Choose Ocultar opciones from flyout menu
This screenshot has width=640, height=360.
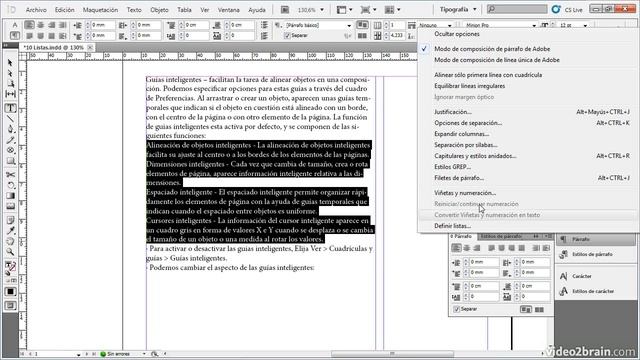pyautogui.click(x=457, y=34)
